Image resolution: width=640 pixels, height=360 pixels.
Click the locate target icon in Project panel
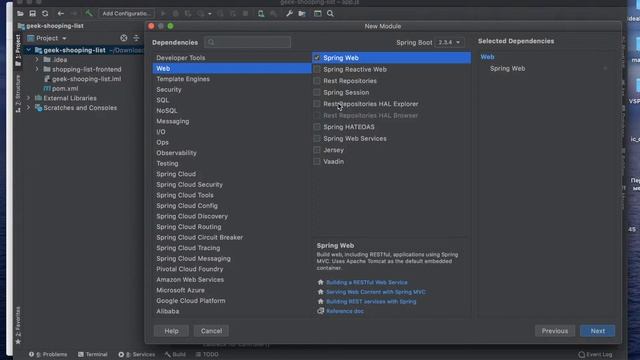pos(124,38)
